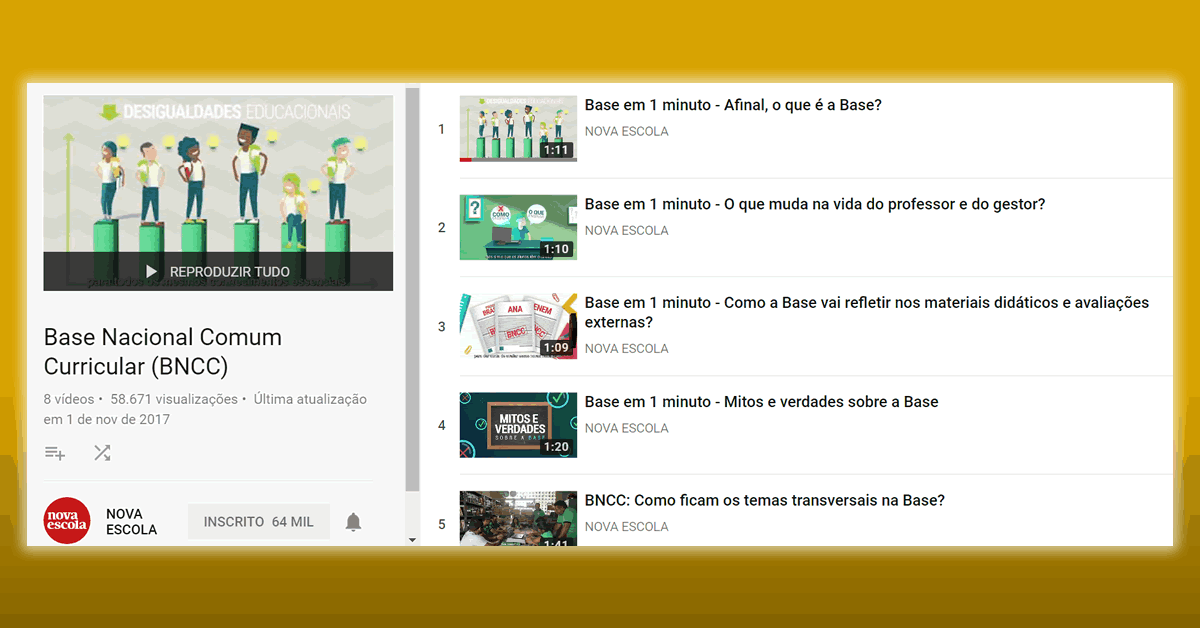The height and width of the screenshot is (628, 1200).
Task: Click the playlist title Base Nacional Comum Curricular
Action: click(163, 352)
